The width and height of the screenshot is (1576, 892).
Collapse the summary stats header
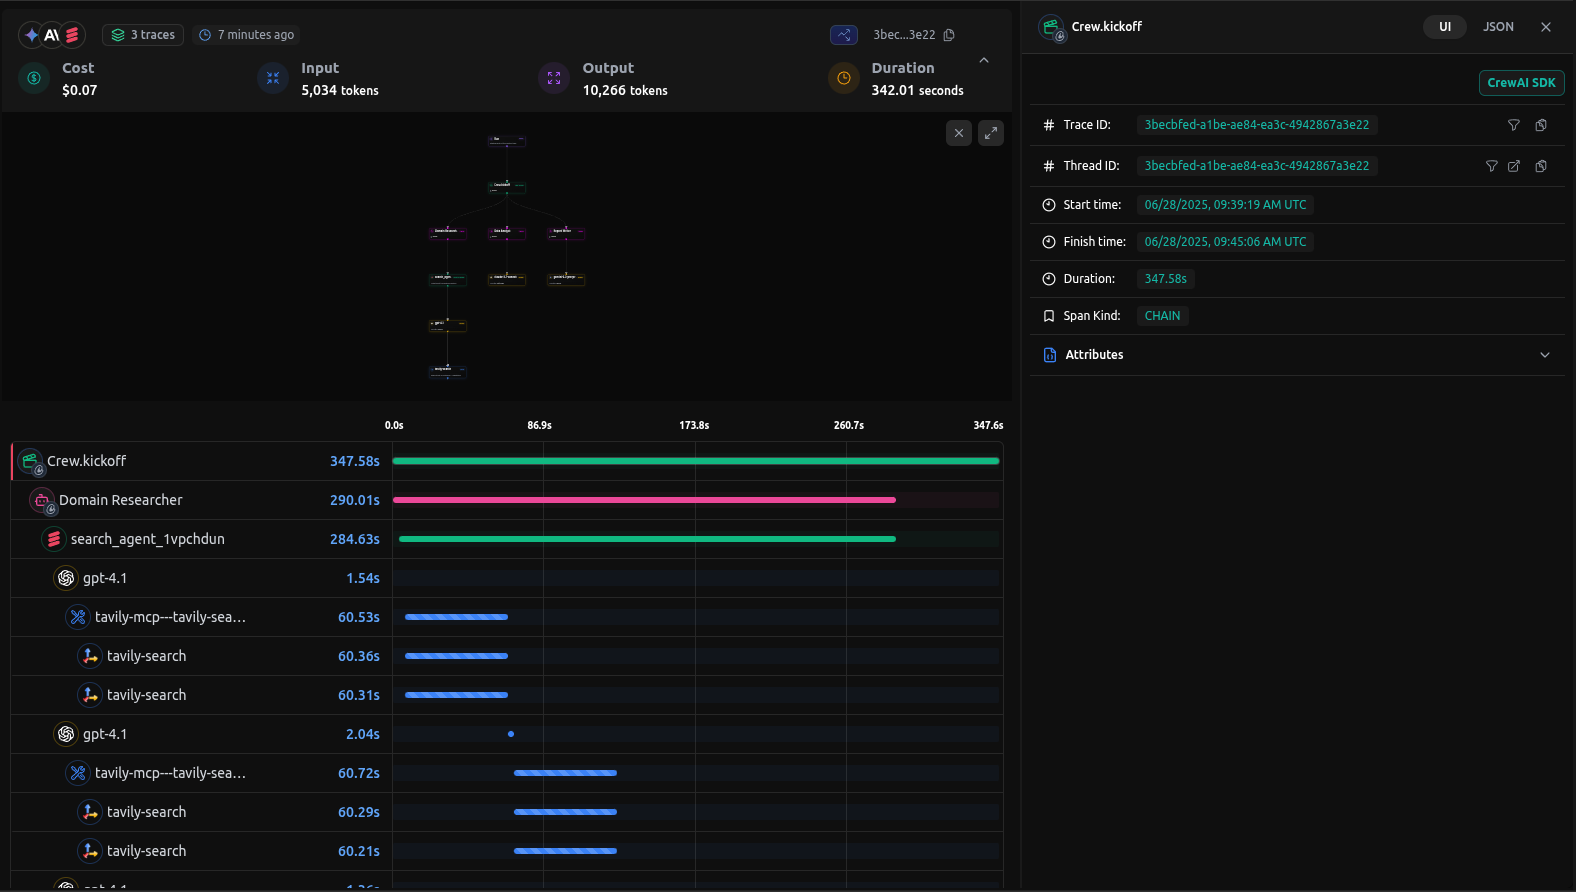[984, 61]
